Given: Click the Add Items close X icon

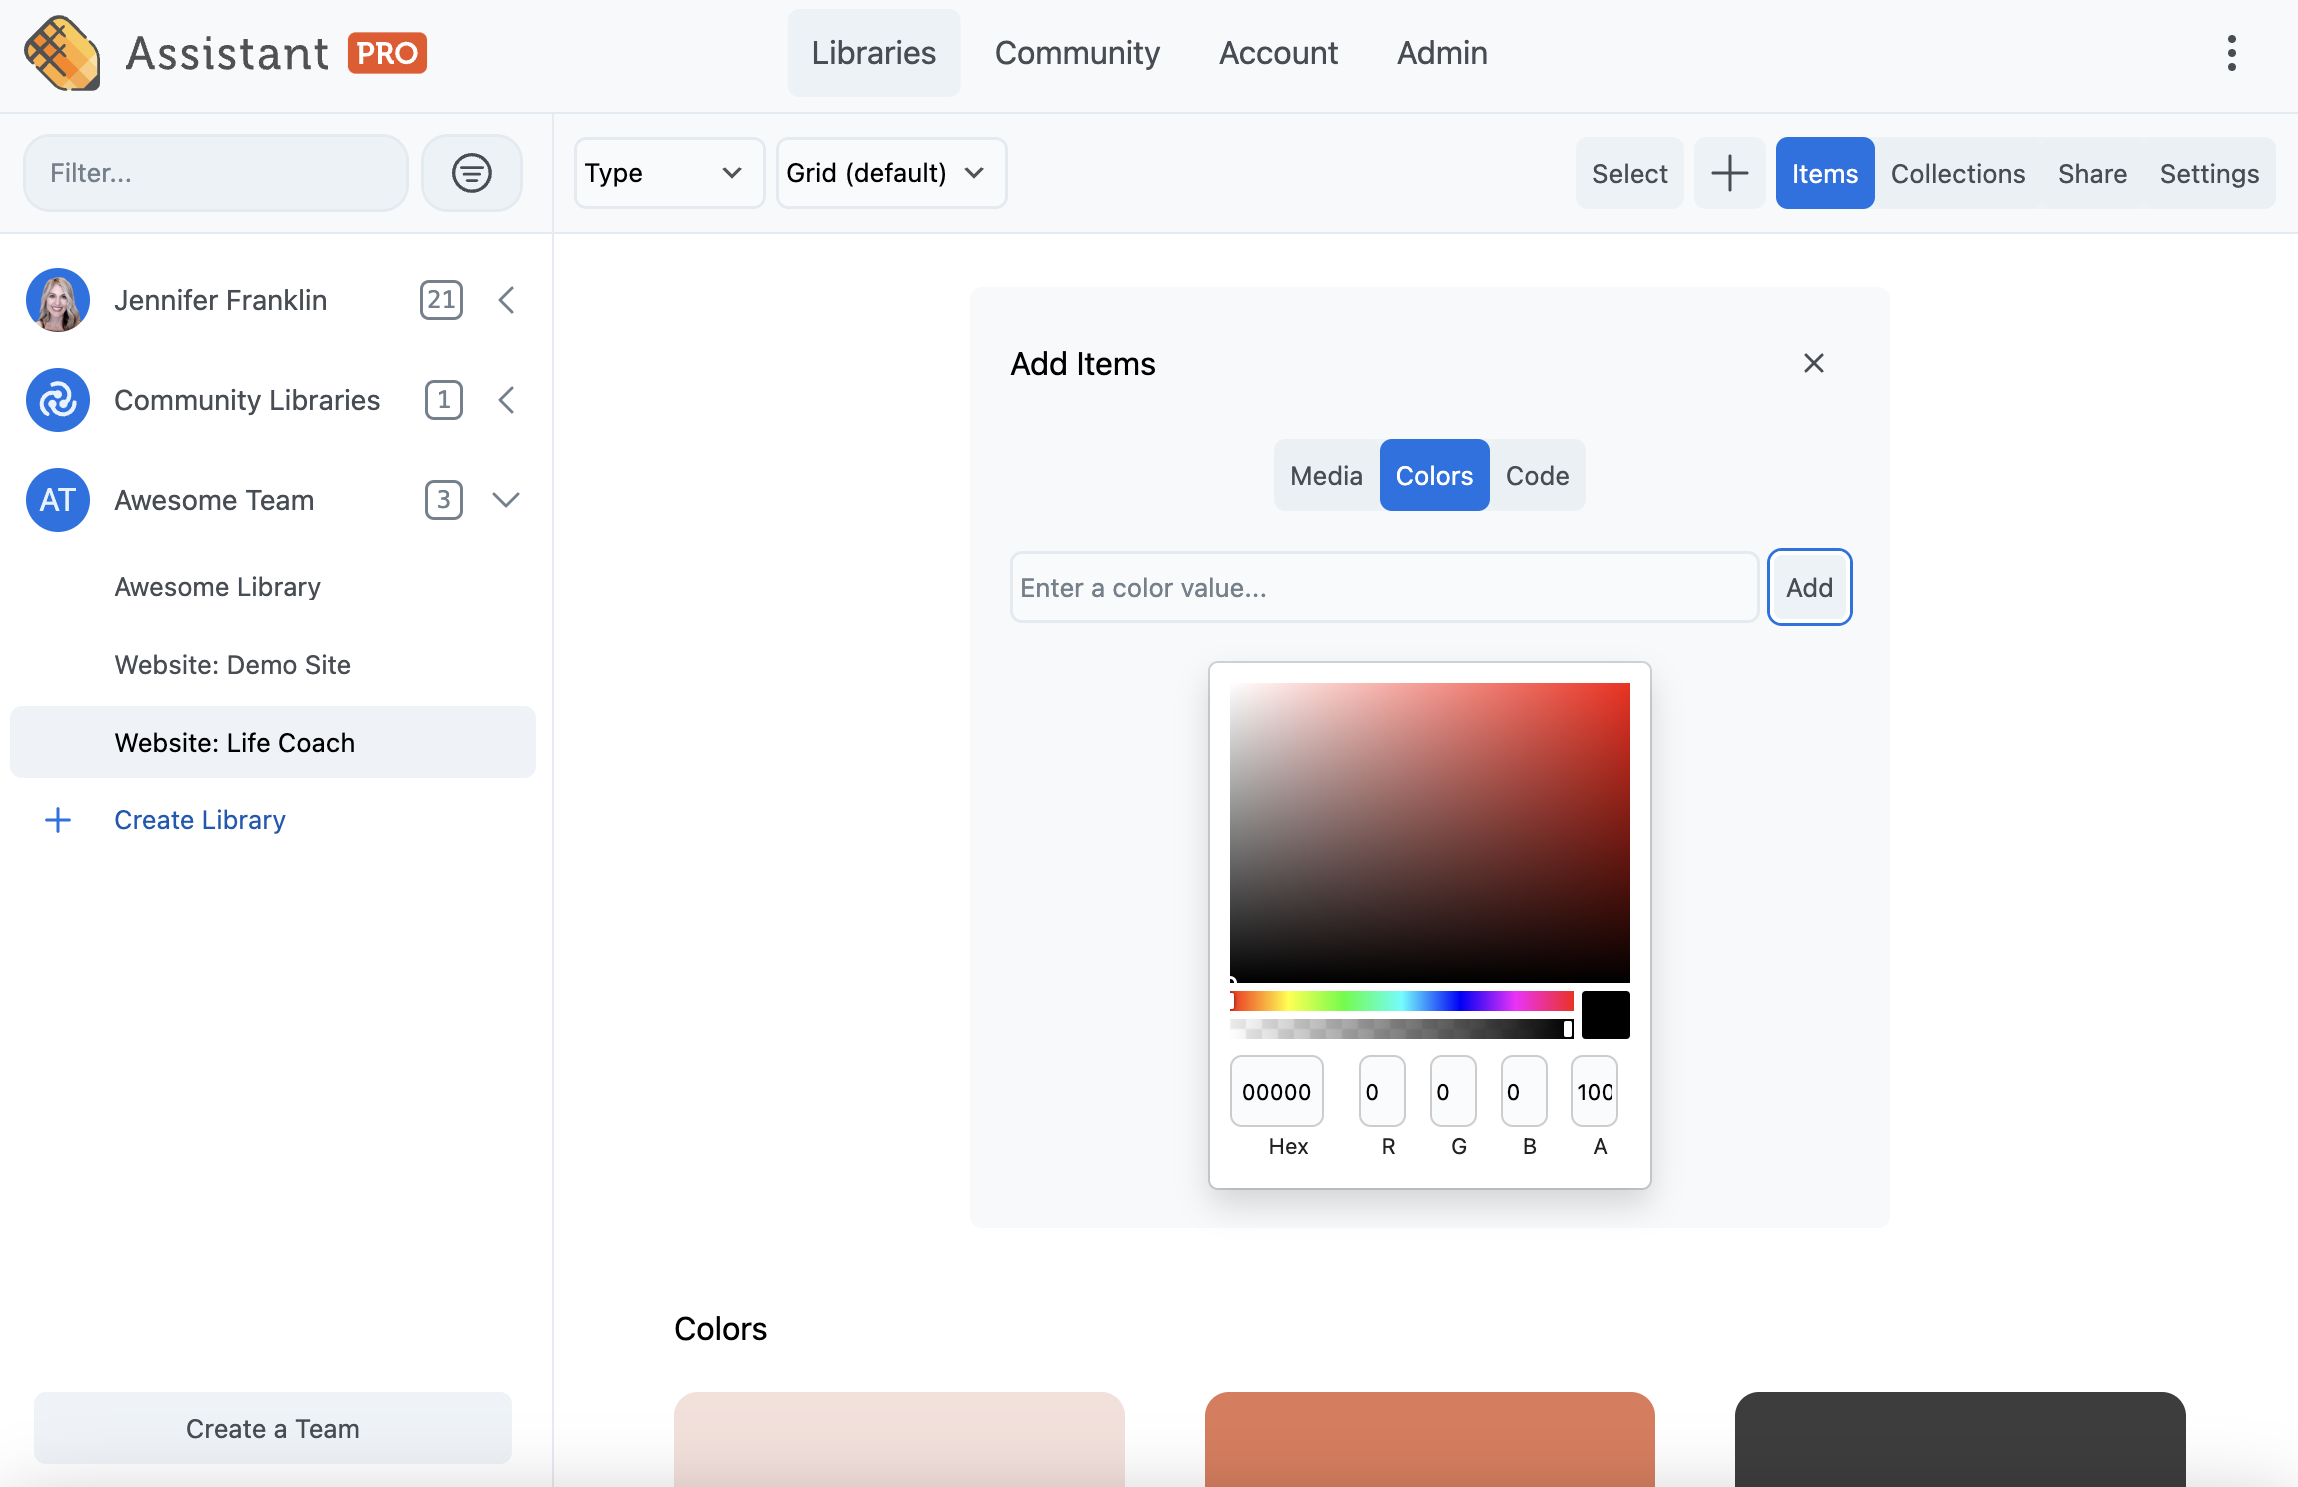Looking at the screenshot, I should point(1814,363).
